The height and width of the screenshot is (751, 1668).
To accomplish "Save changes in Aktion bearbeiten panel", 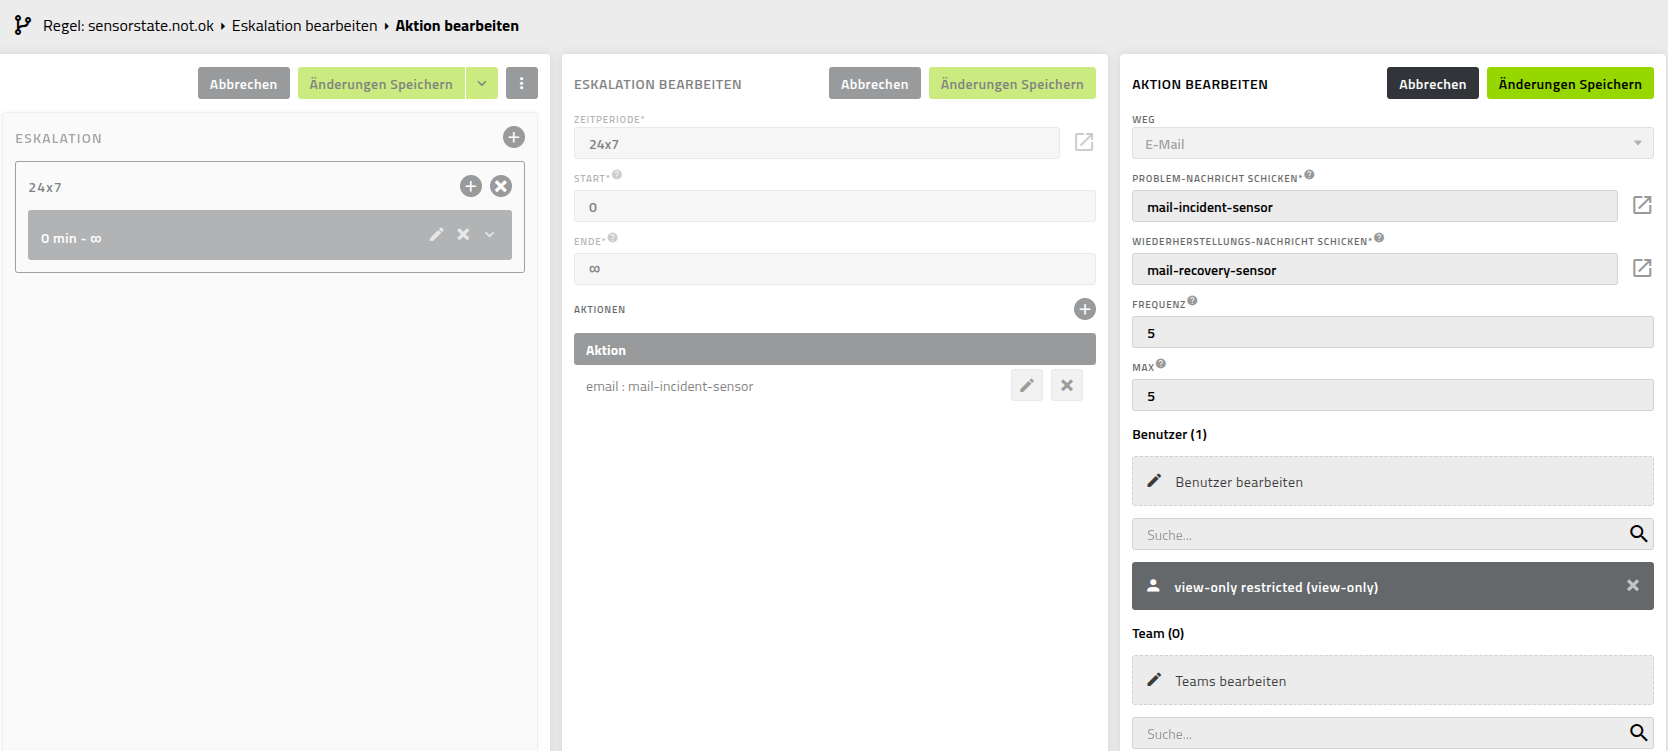I will click(1569, 84).
